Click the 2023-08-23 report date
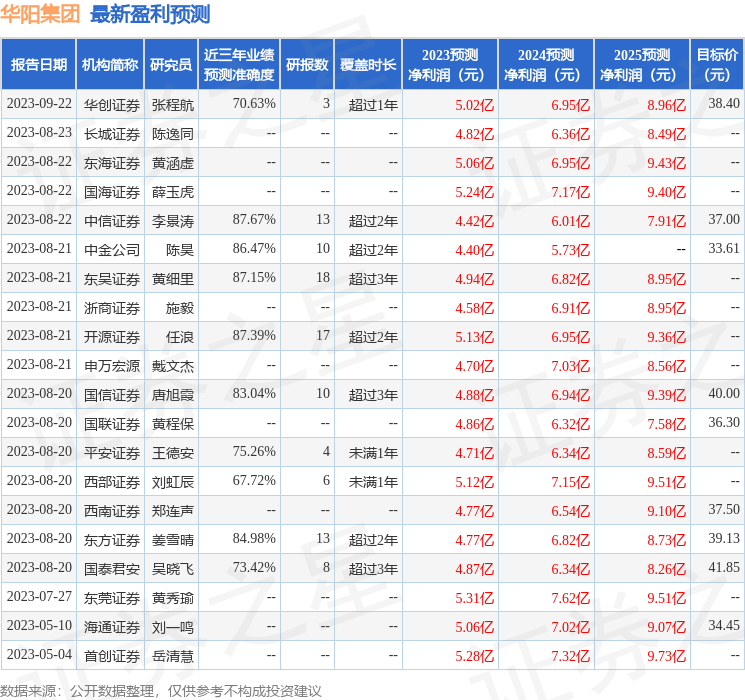 [39, 132]
